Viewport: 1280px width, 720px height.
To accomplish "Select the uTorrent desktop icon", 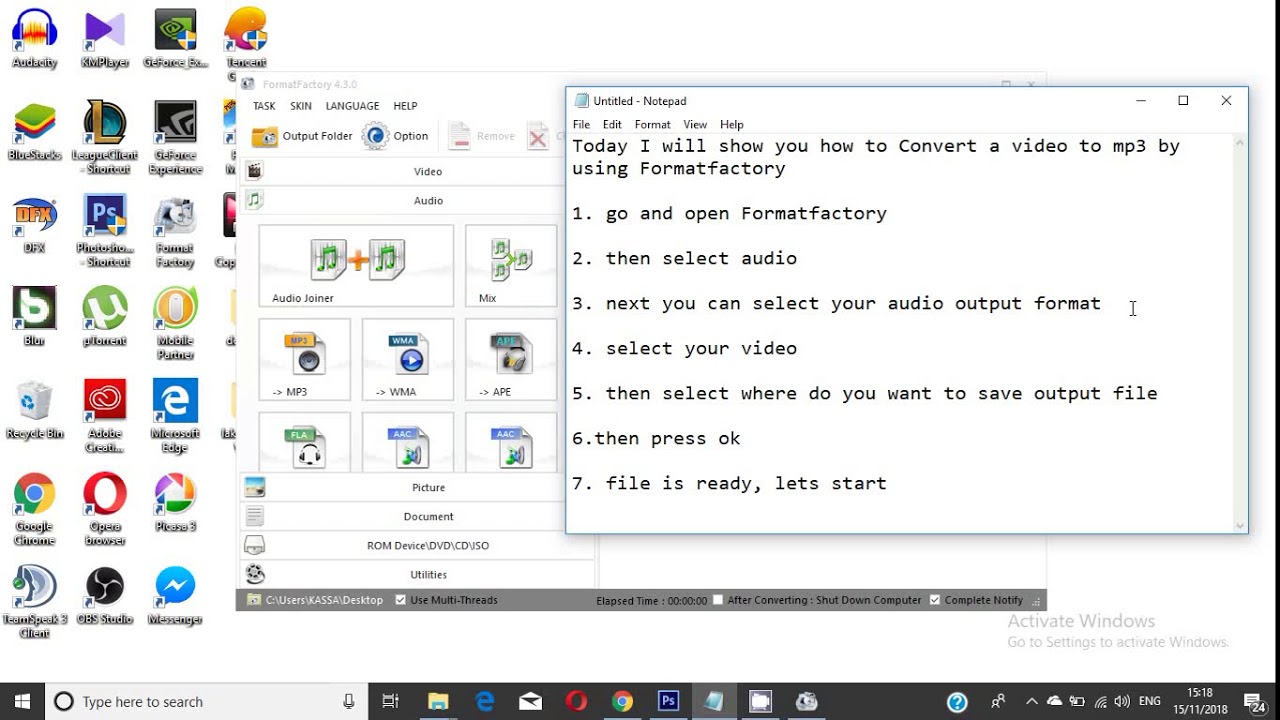I will click(105, 317).
